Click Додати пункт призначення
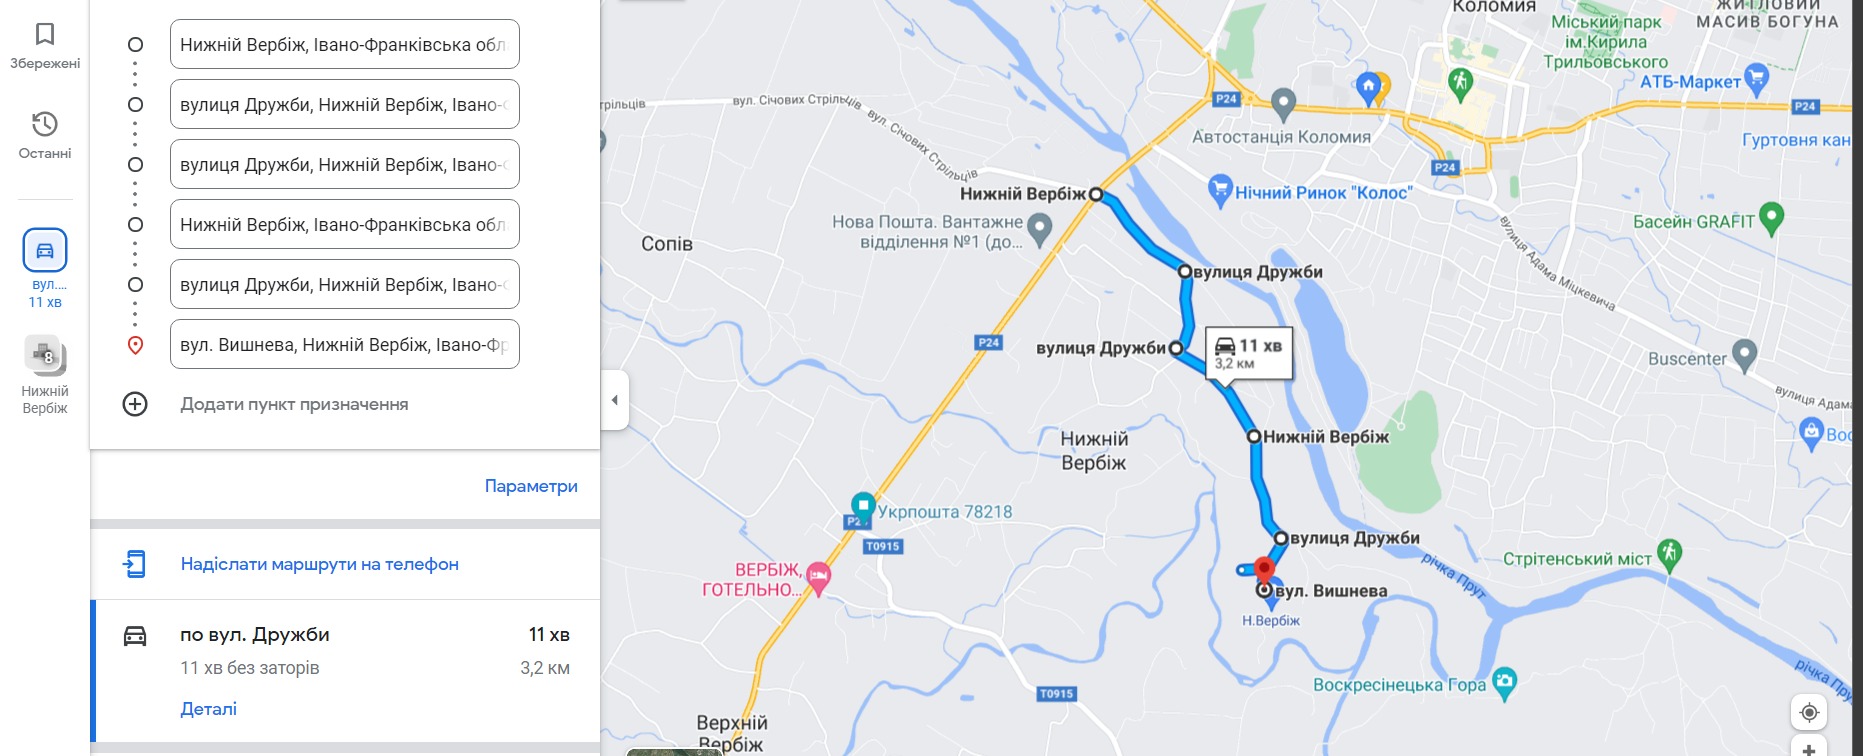The image size is (1863, 756). 294,404
